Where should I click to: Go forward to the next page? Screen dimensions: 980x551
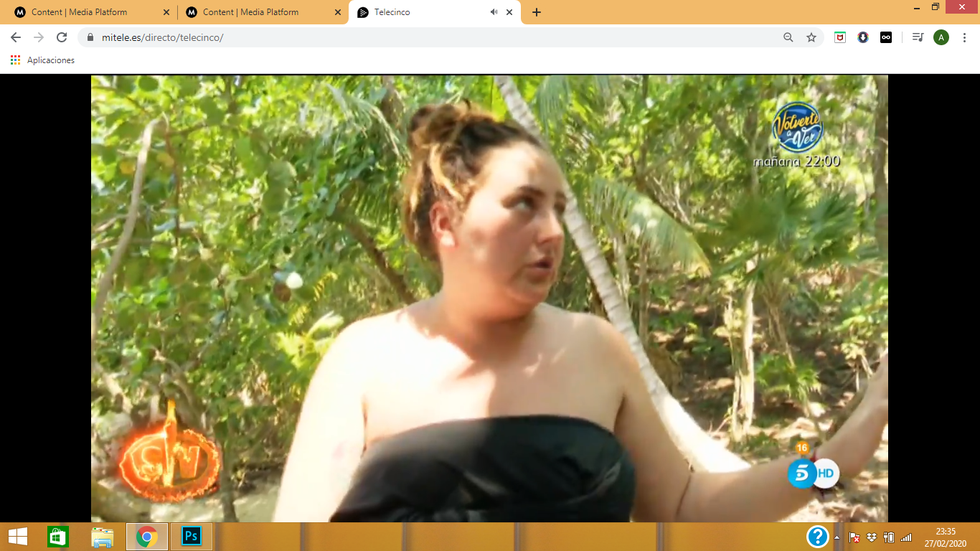[x=39, y=37]
